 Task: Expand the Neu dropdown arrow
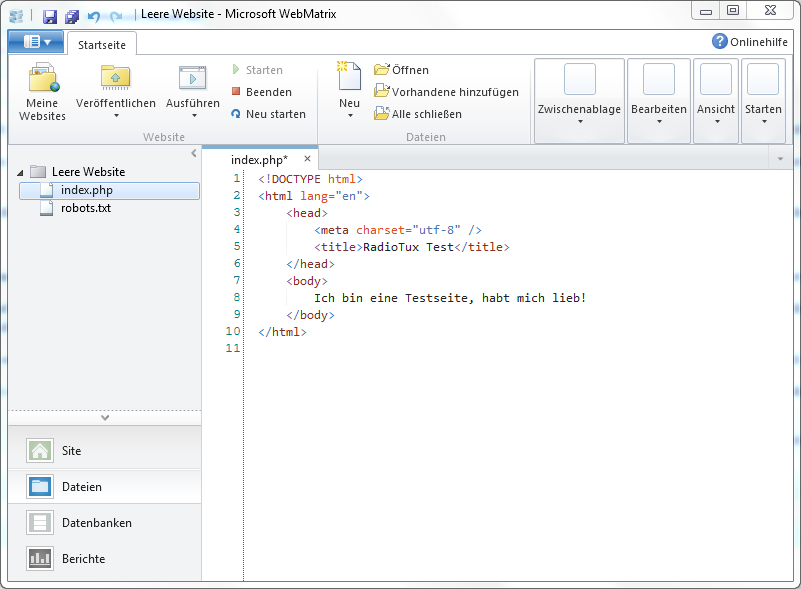click(350, 116)
